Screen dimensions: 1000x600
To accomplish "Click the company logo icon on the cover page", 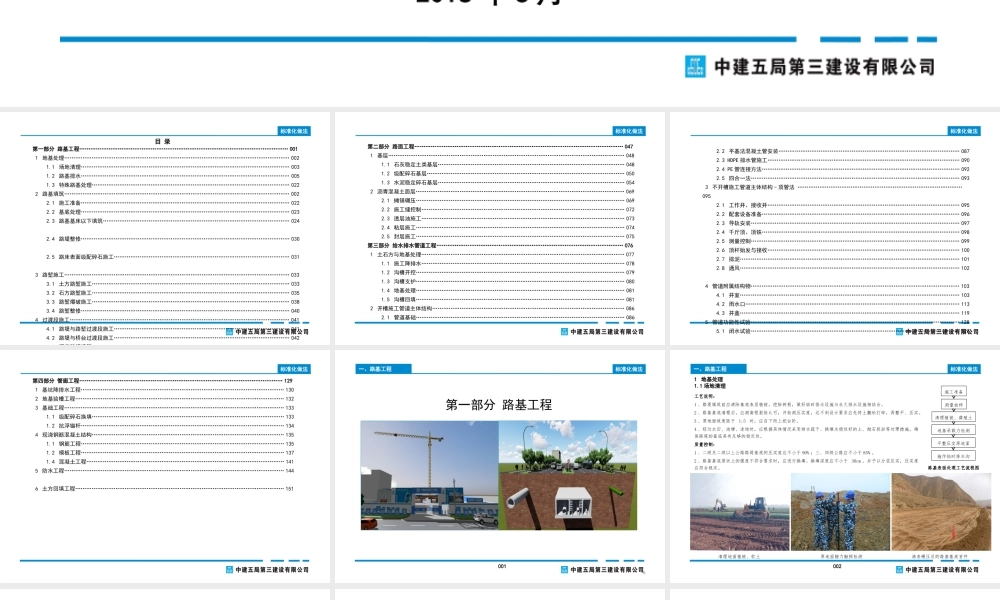I will pyautogui.click(x=695, y=66).
